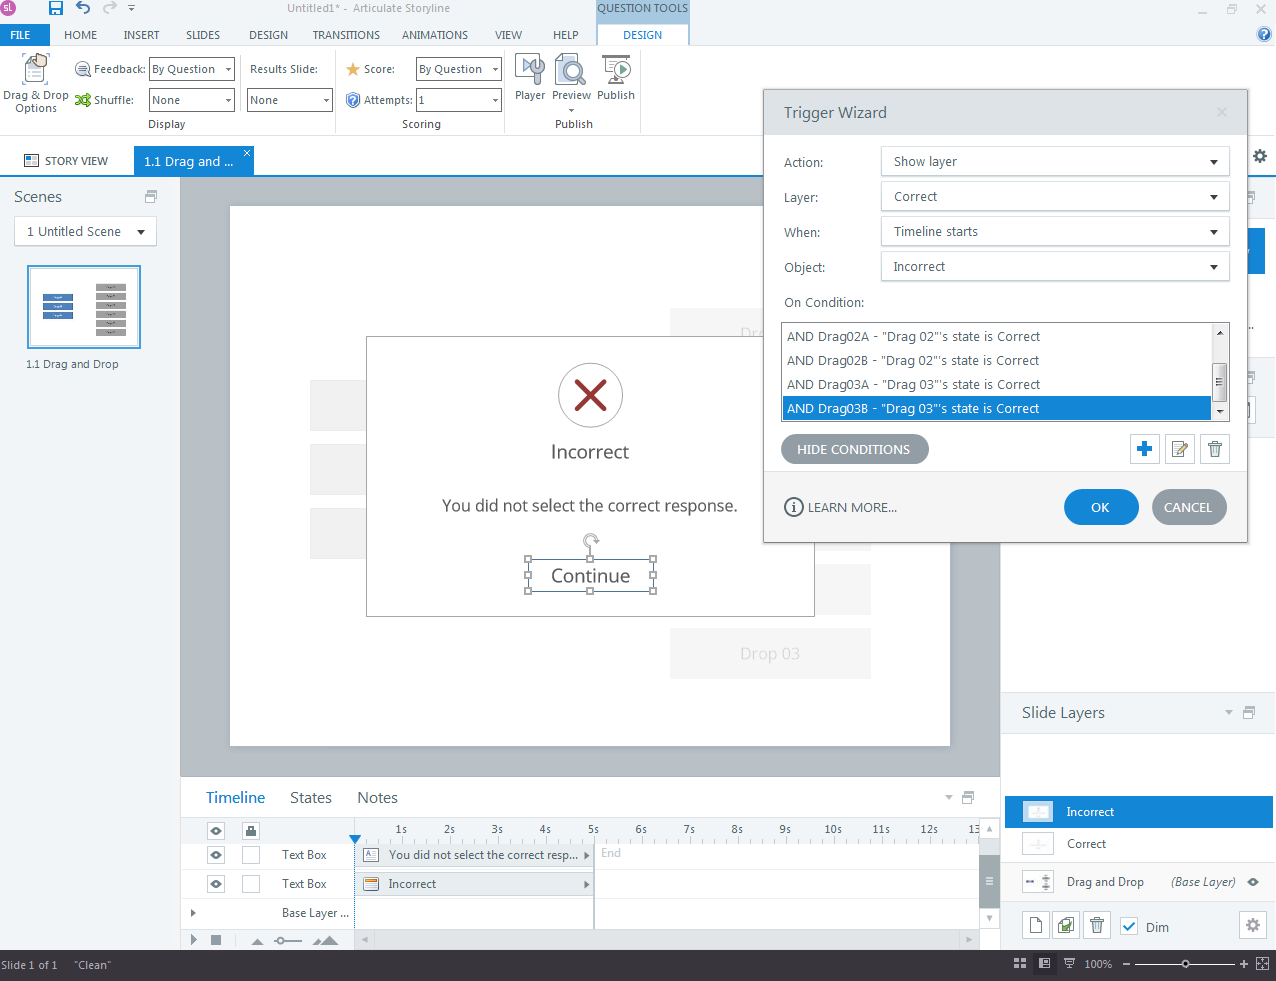Click the zoom slider handle in status bar
1276x981 pixels.
[1185, 964]
